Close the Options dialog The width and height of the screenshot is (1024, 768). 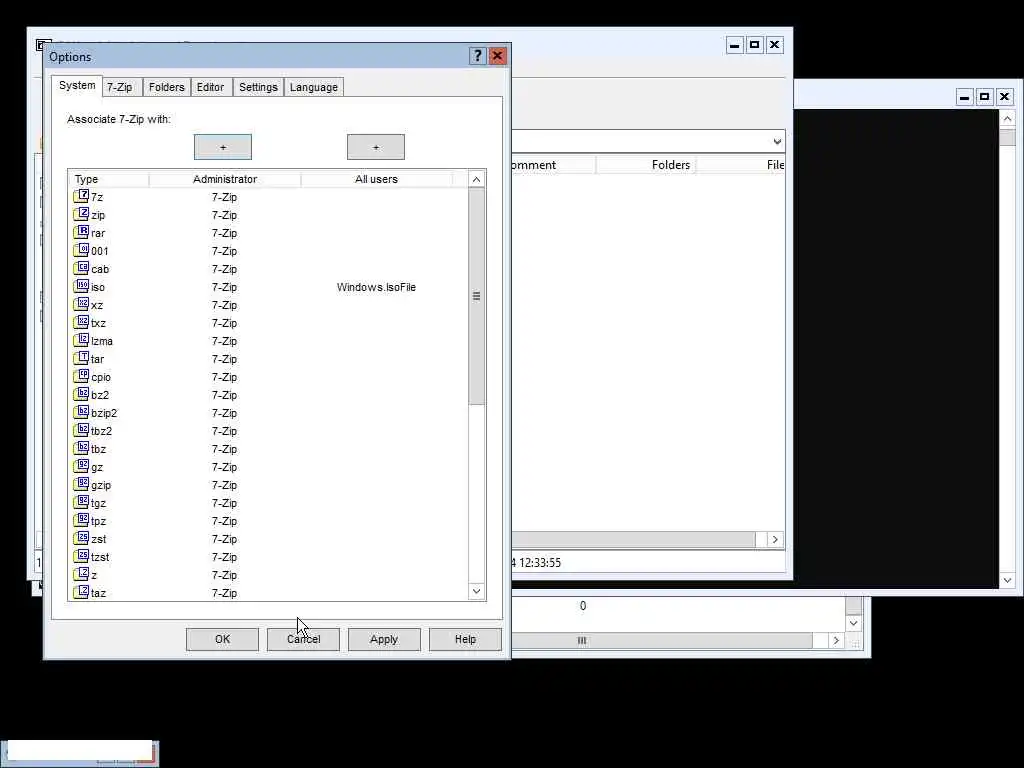497,56
